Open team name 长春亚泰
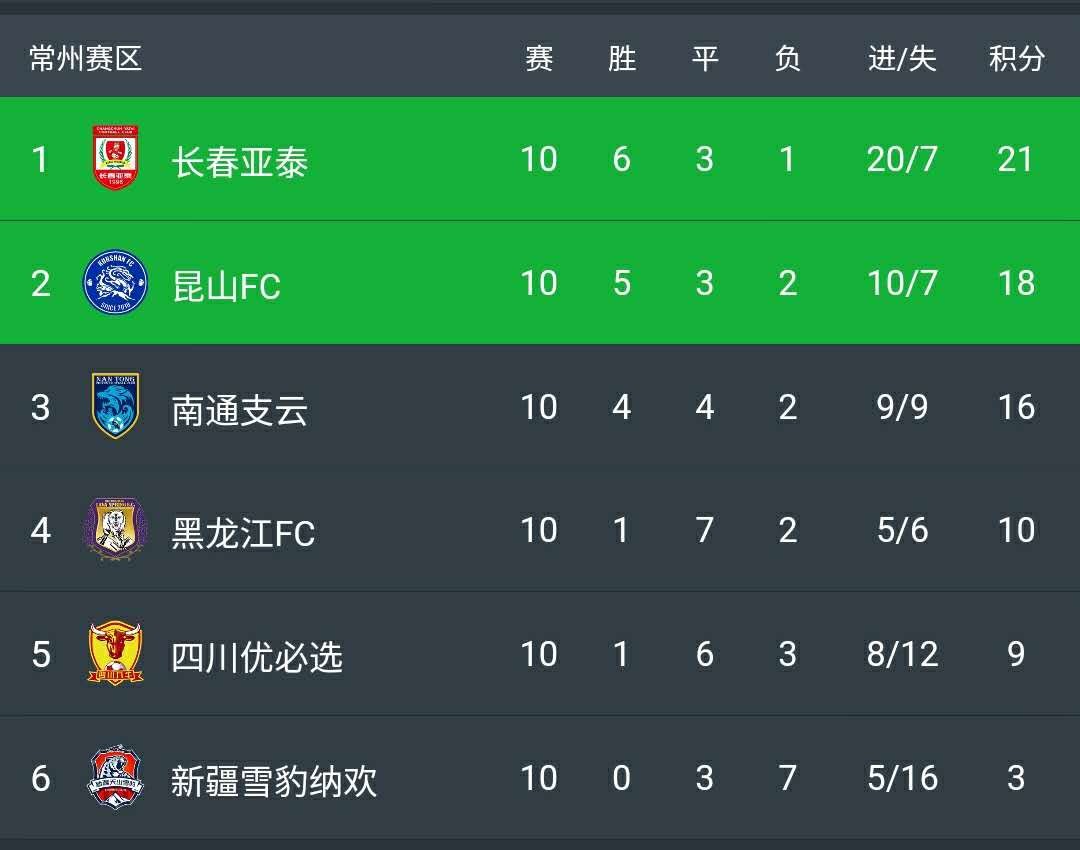Screen dimensions: 1080x850 pyautogui.click(x=239, y=160)
